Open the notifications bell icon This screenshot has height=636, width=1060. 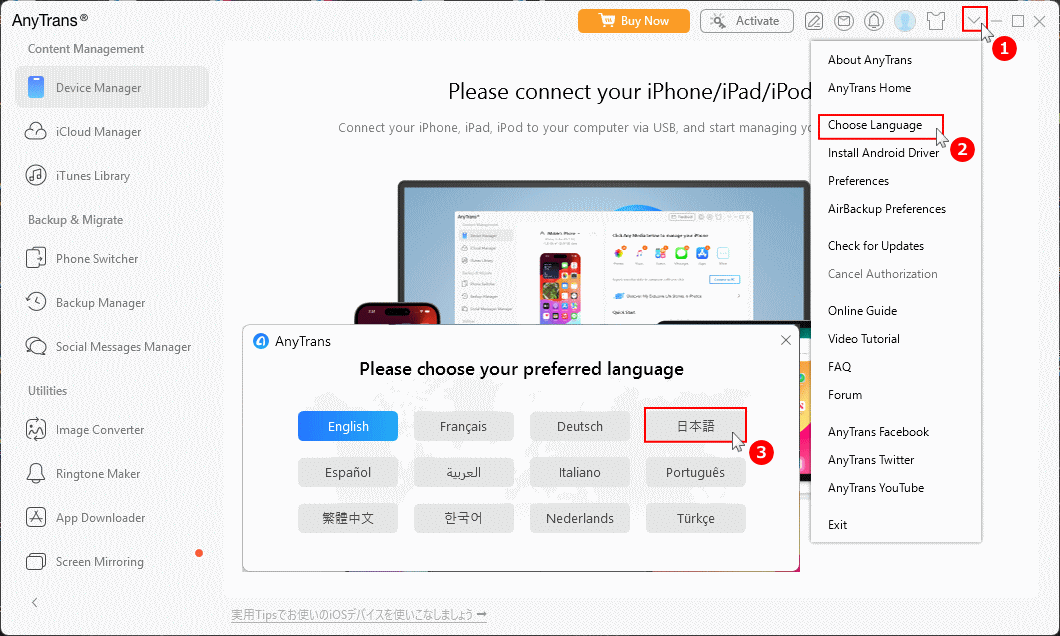coord(874,21)
